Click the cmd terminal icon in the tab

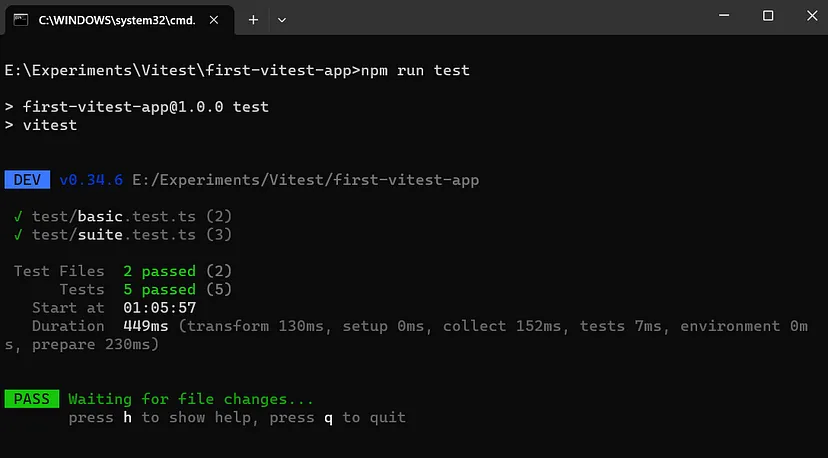point(21,20)
